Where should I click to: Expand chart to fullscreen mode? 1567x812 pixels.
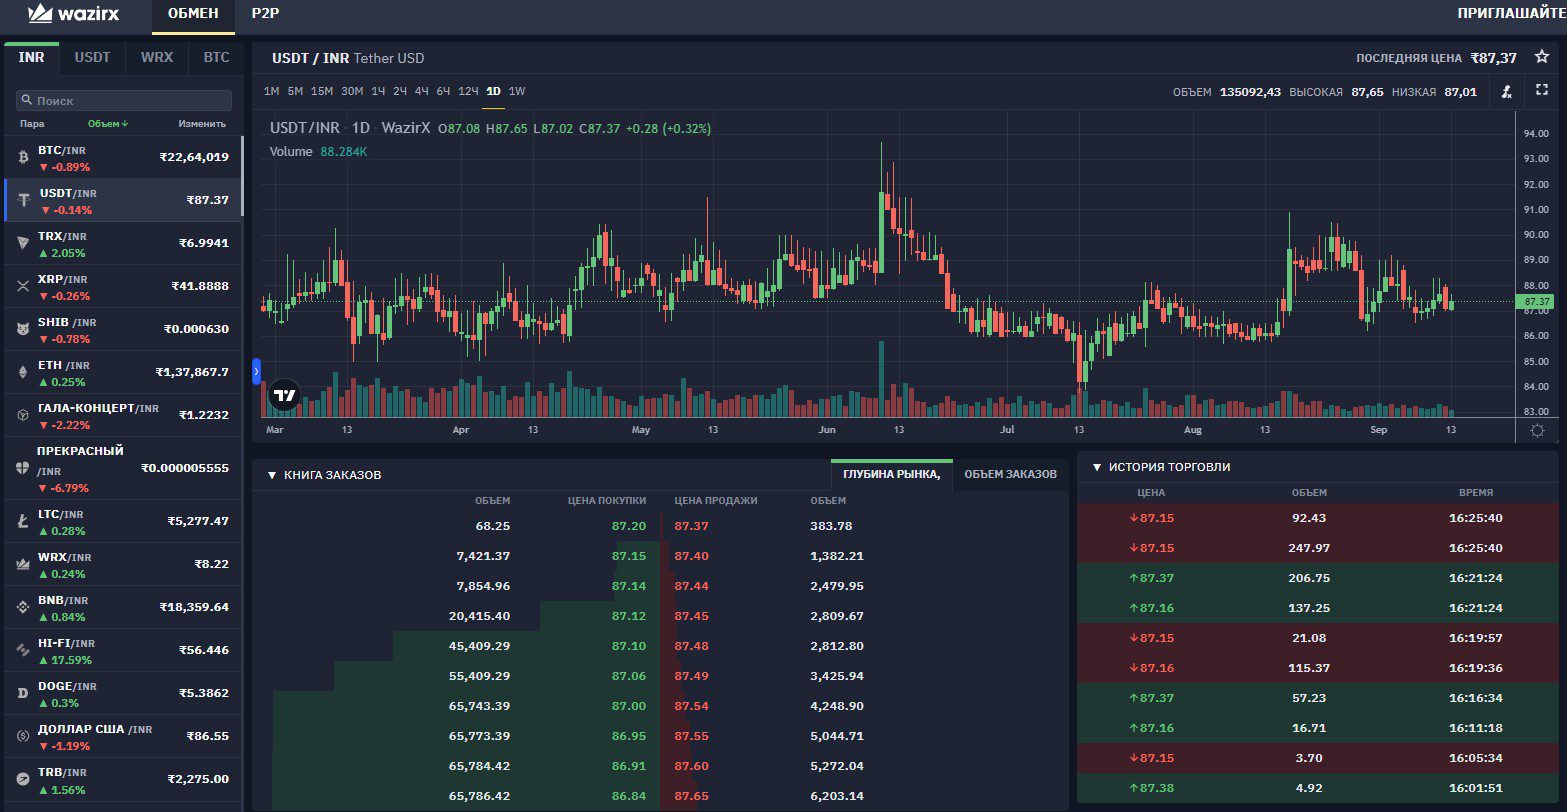coord(1541,91)
